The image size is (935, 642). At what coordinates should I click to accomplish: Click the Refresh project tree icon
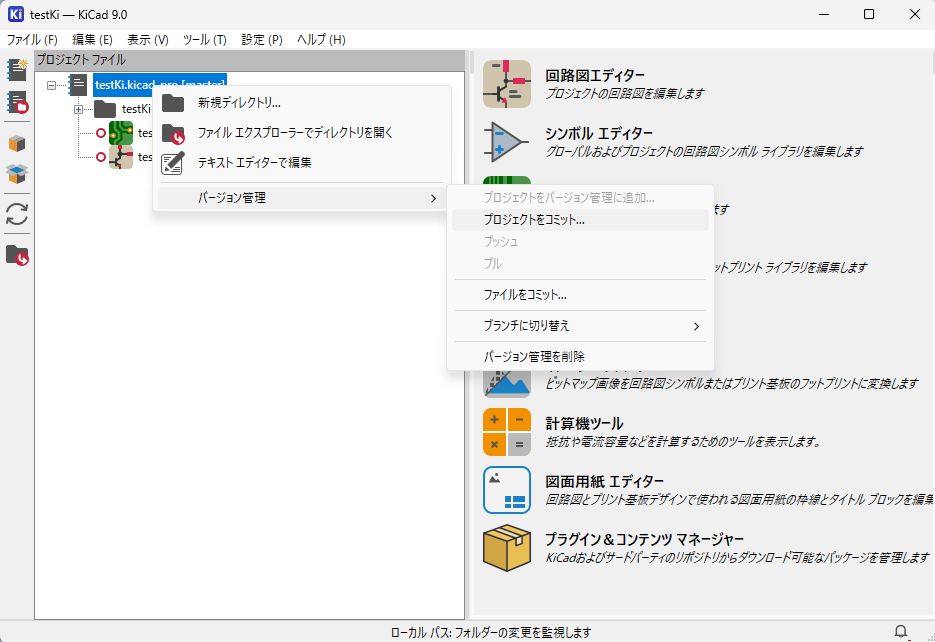point(17,214)
